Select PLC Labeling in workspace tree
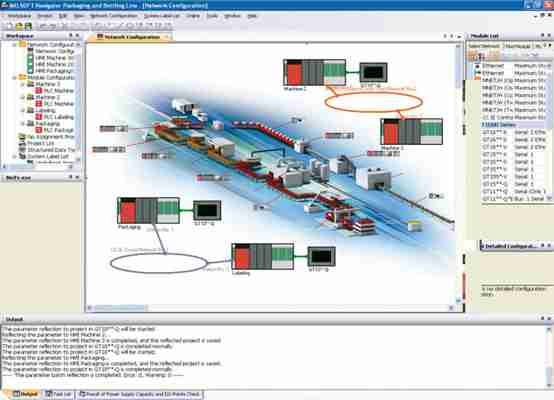Screen dimensions: 554x400 pos(58,117)
